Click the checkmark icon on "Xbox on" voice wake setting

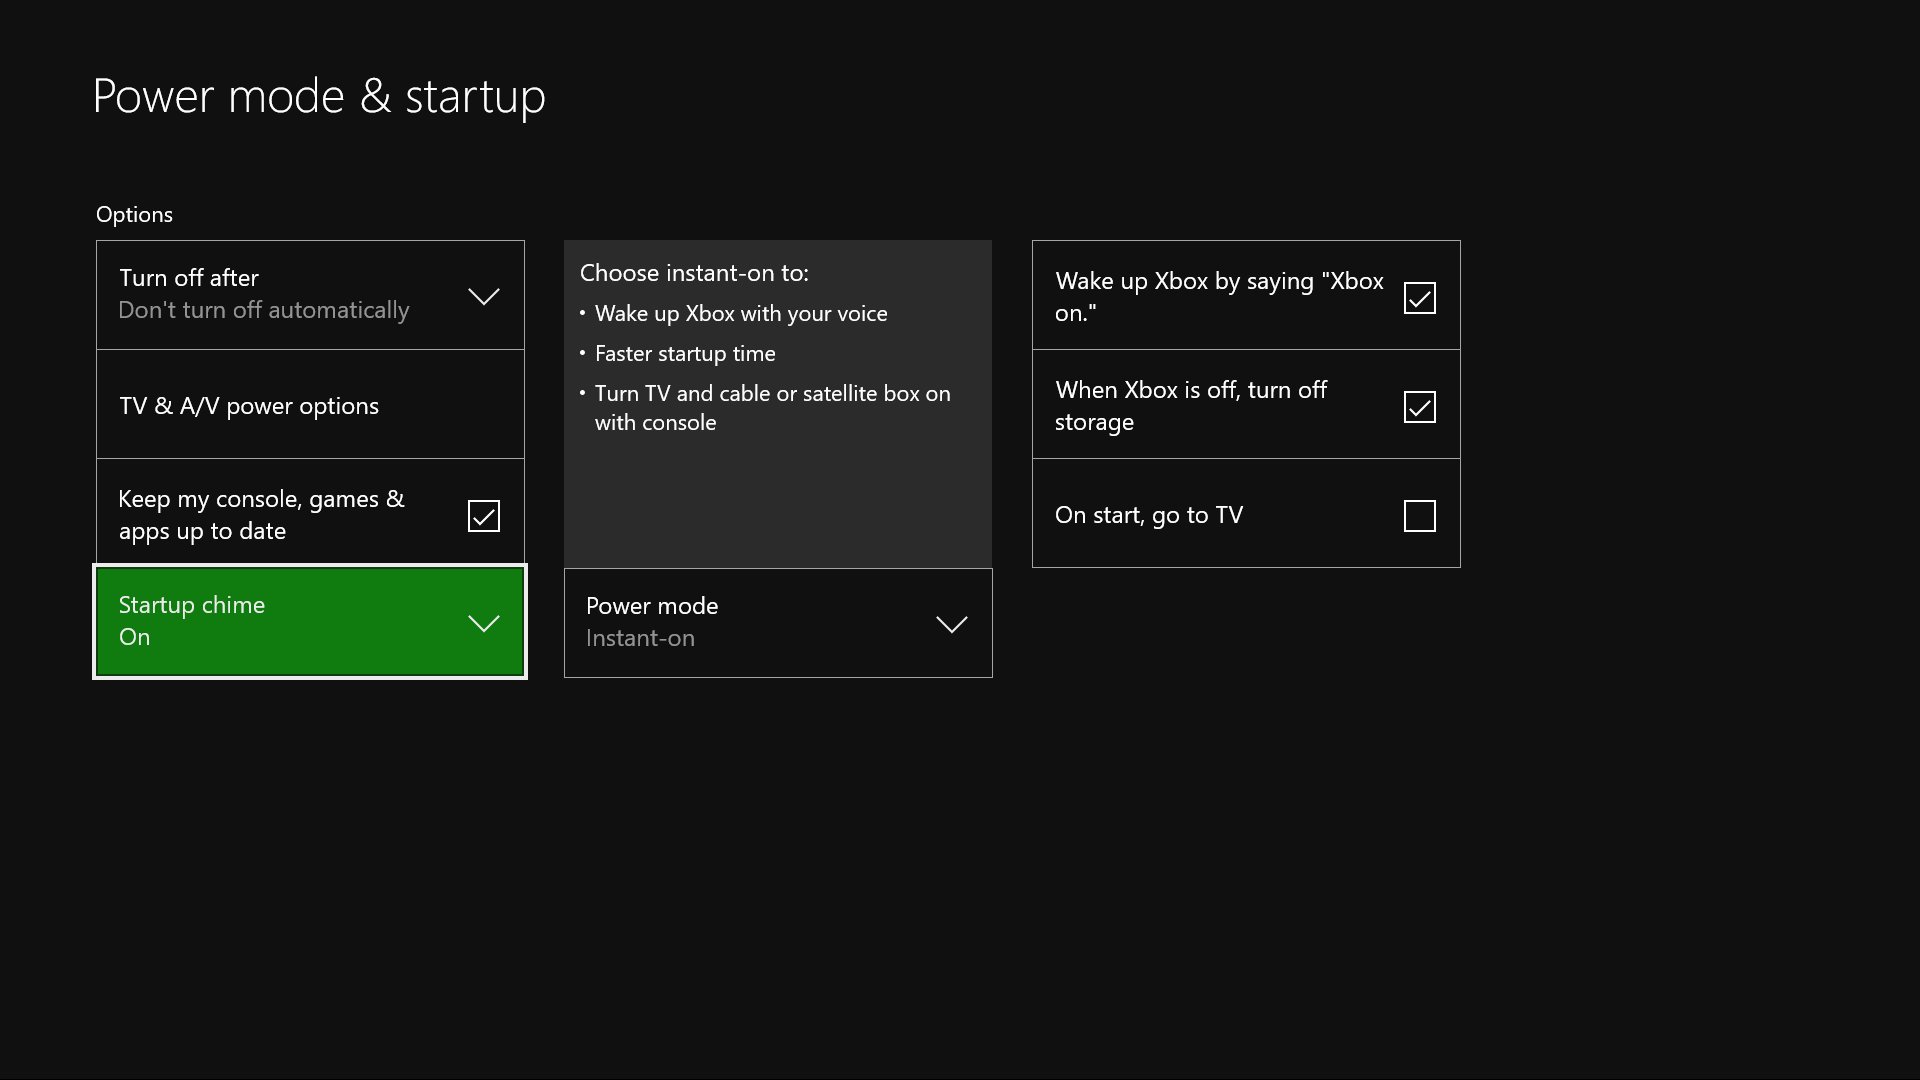(x=1420, y=297)
